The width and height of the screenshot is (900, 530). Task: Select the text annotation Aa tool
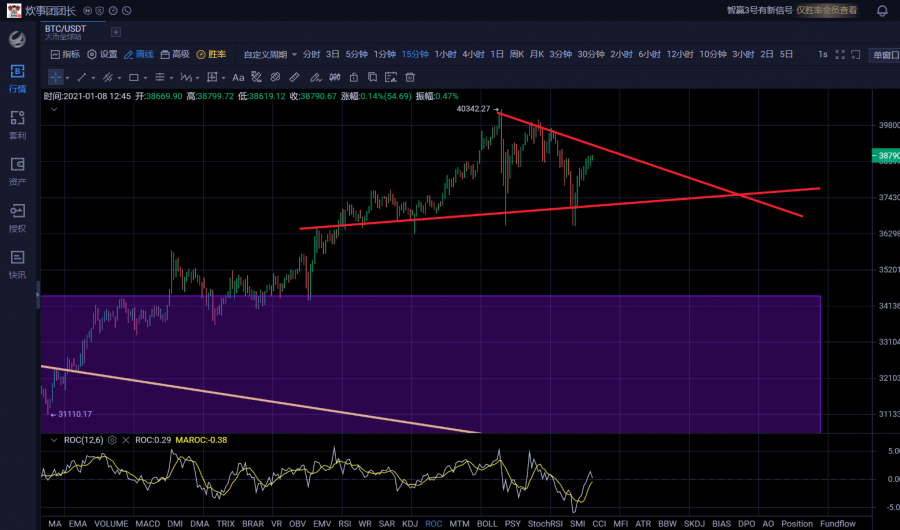coord(238,77)
